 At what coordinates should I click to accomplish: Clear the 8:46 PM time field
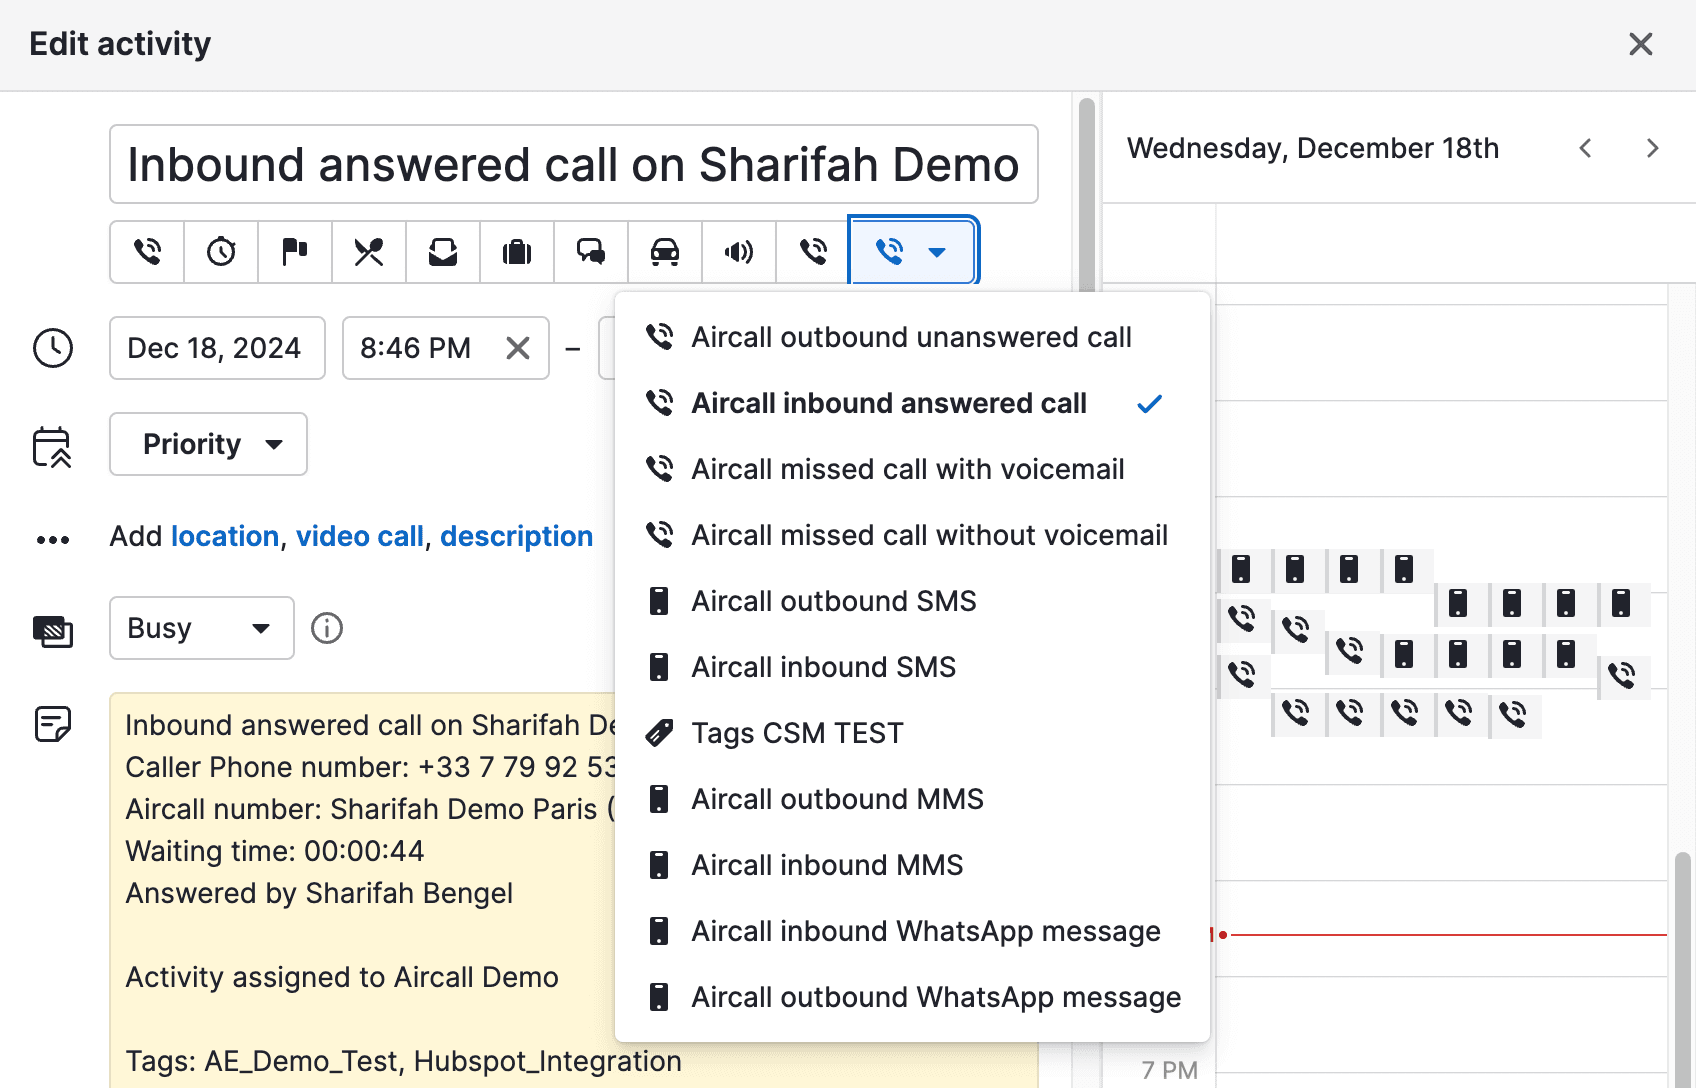pos(517,348)
